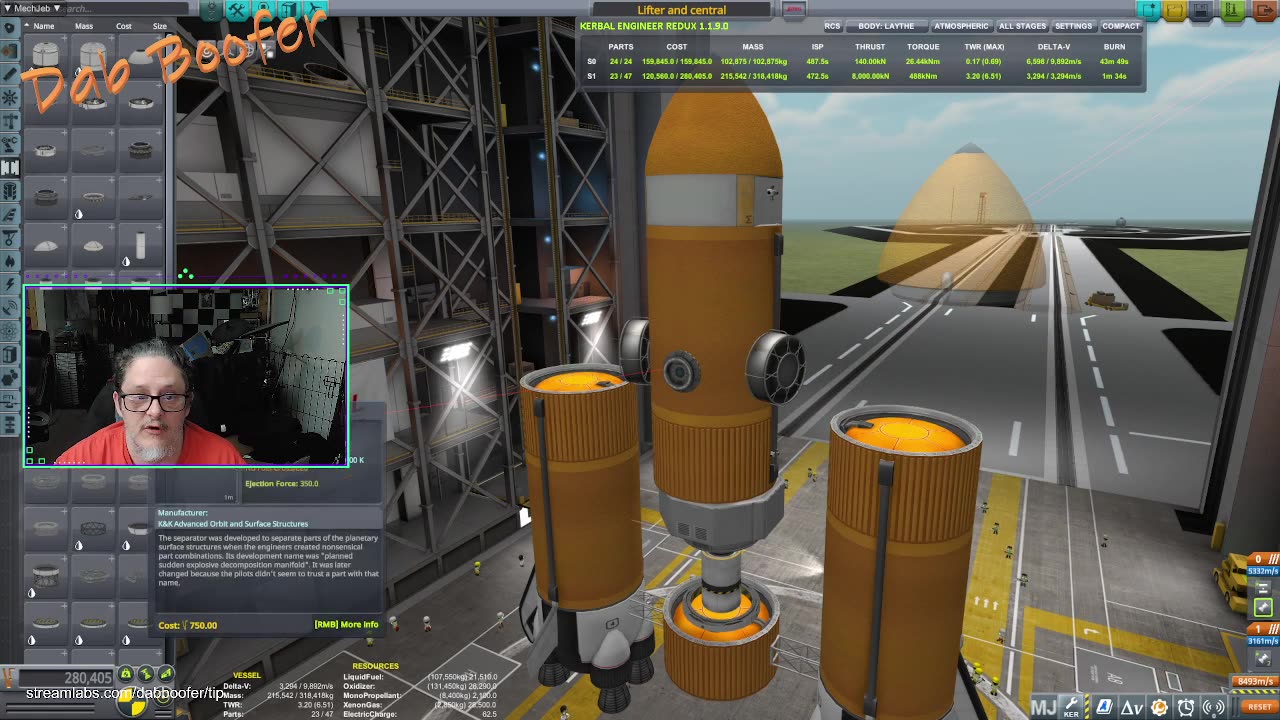The height and width of the screenshot is (720, 1280).
Task: Click the RESET staging button
Action: pos(1259,707)
